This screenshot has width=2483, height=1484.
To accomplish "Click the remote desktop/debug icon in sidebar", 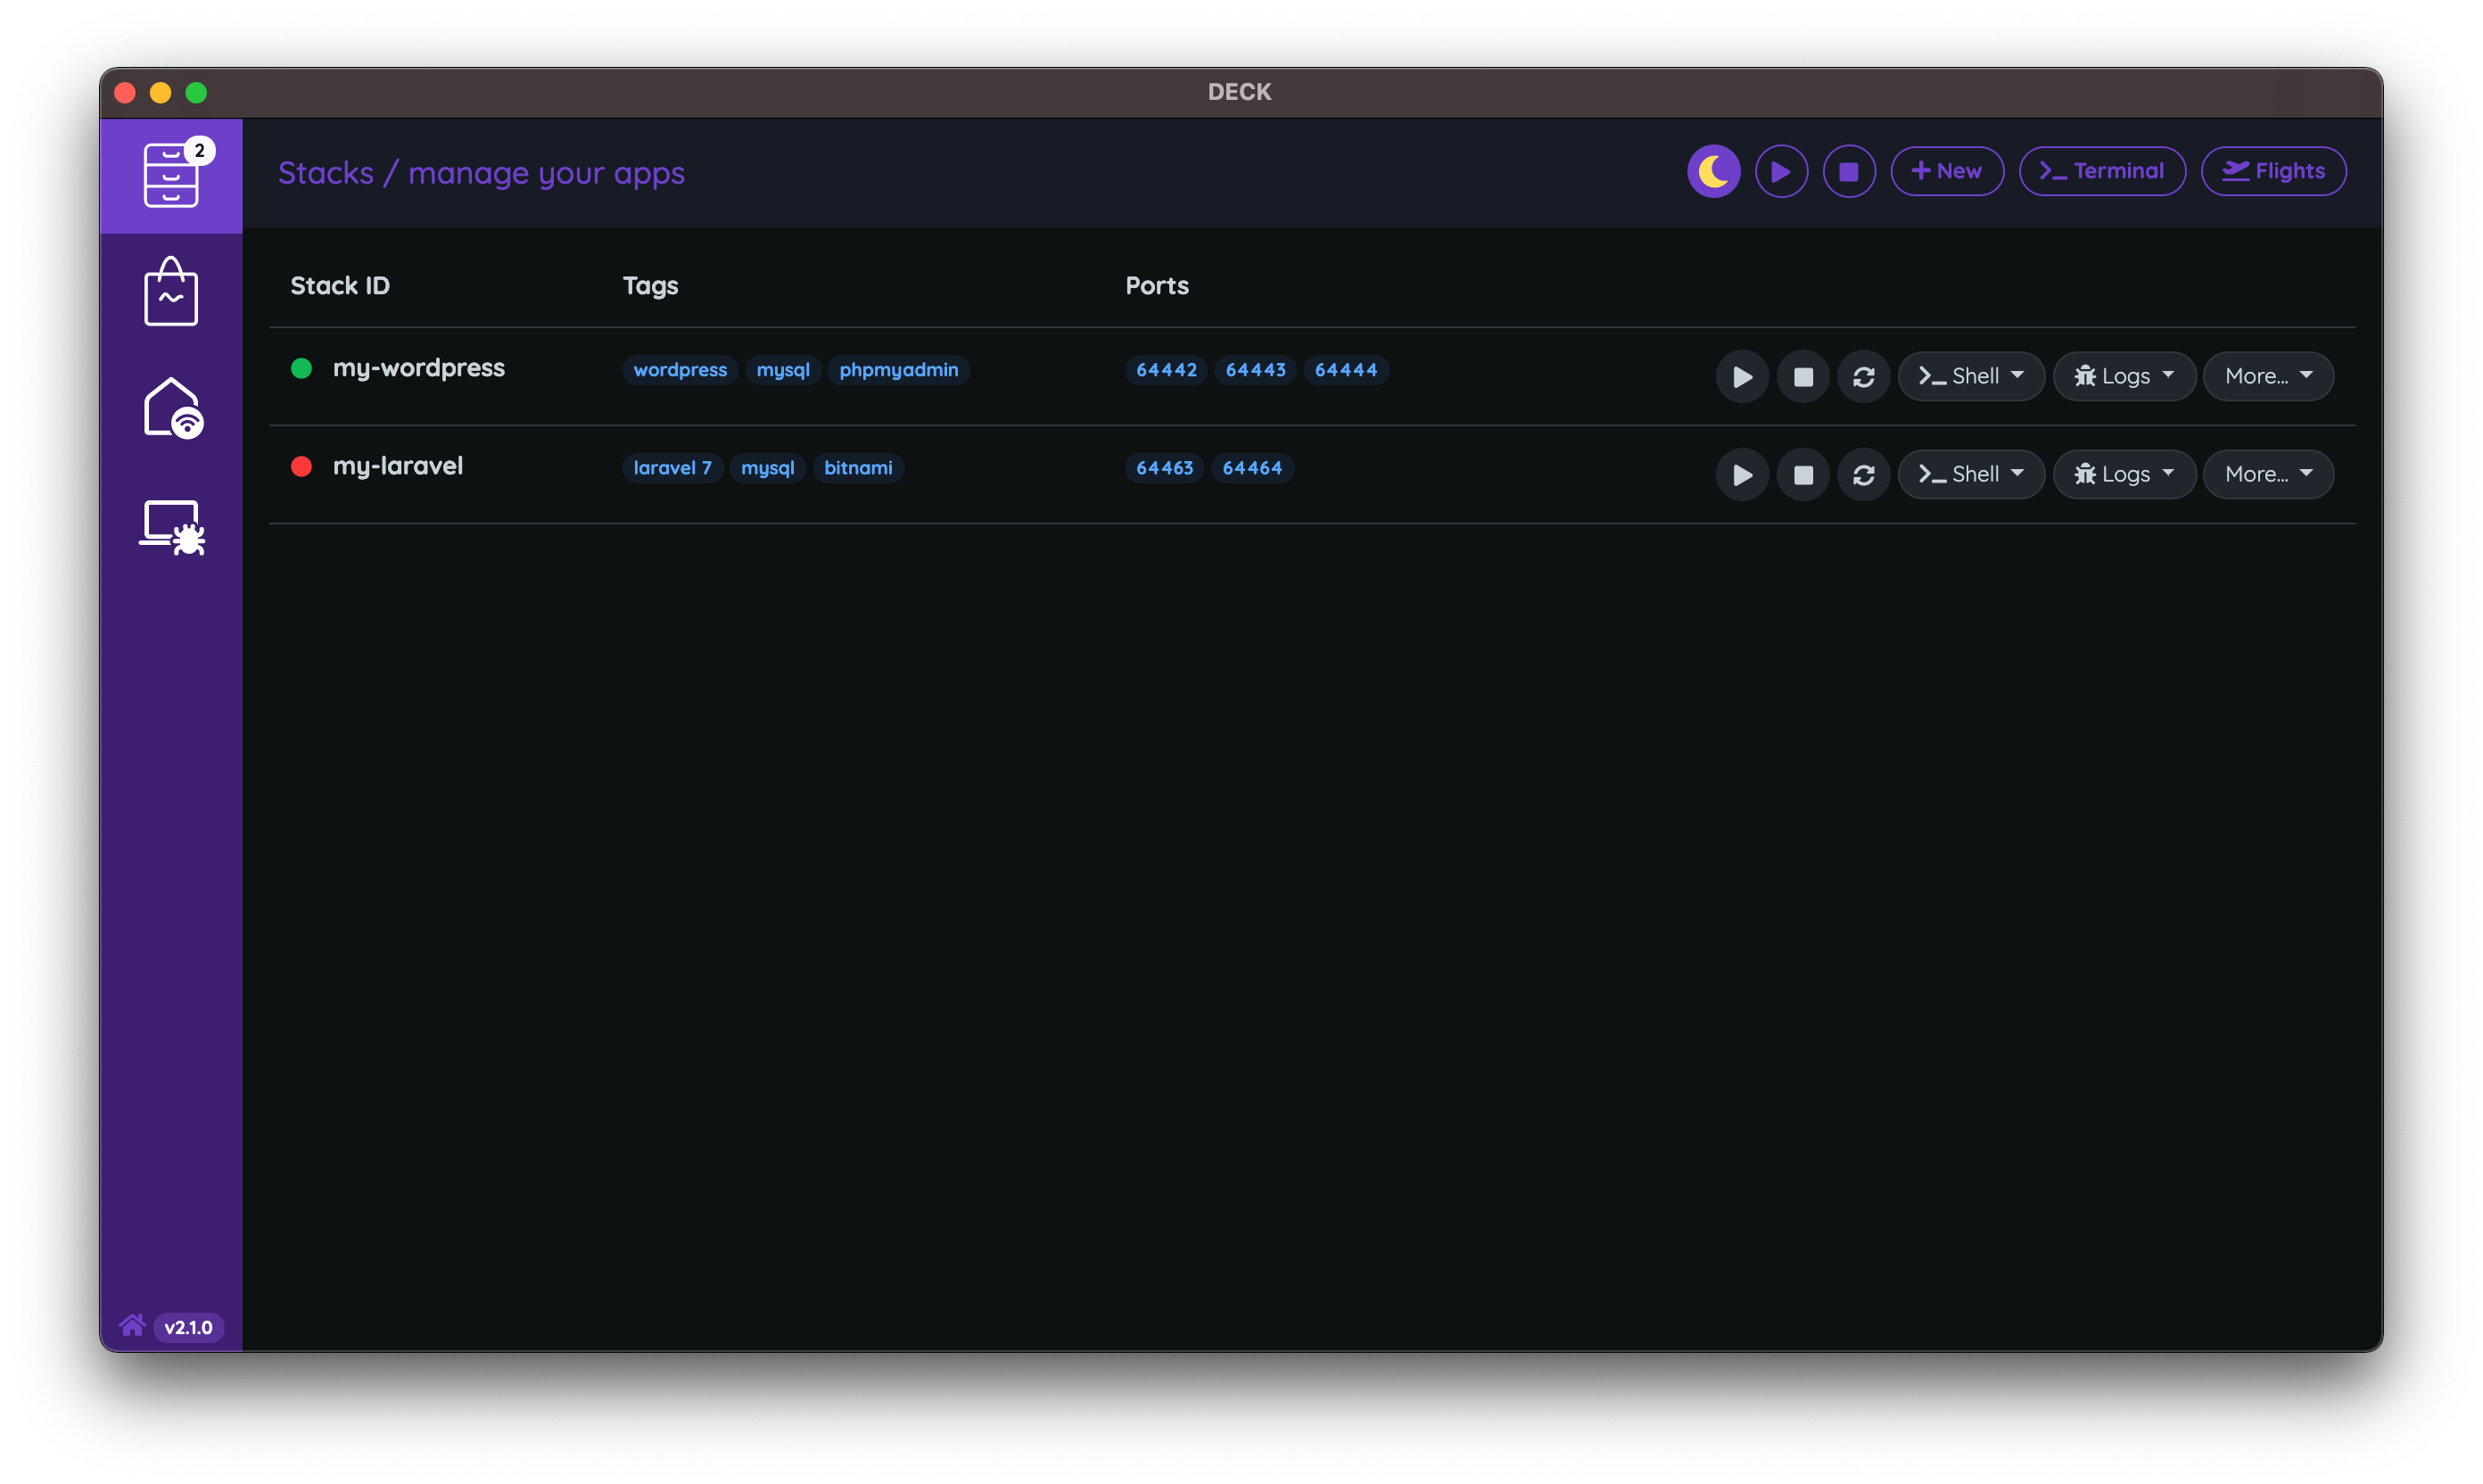I will [x=171, y=526].
